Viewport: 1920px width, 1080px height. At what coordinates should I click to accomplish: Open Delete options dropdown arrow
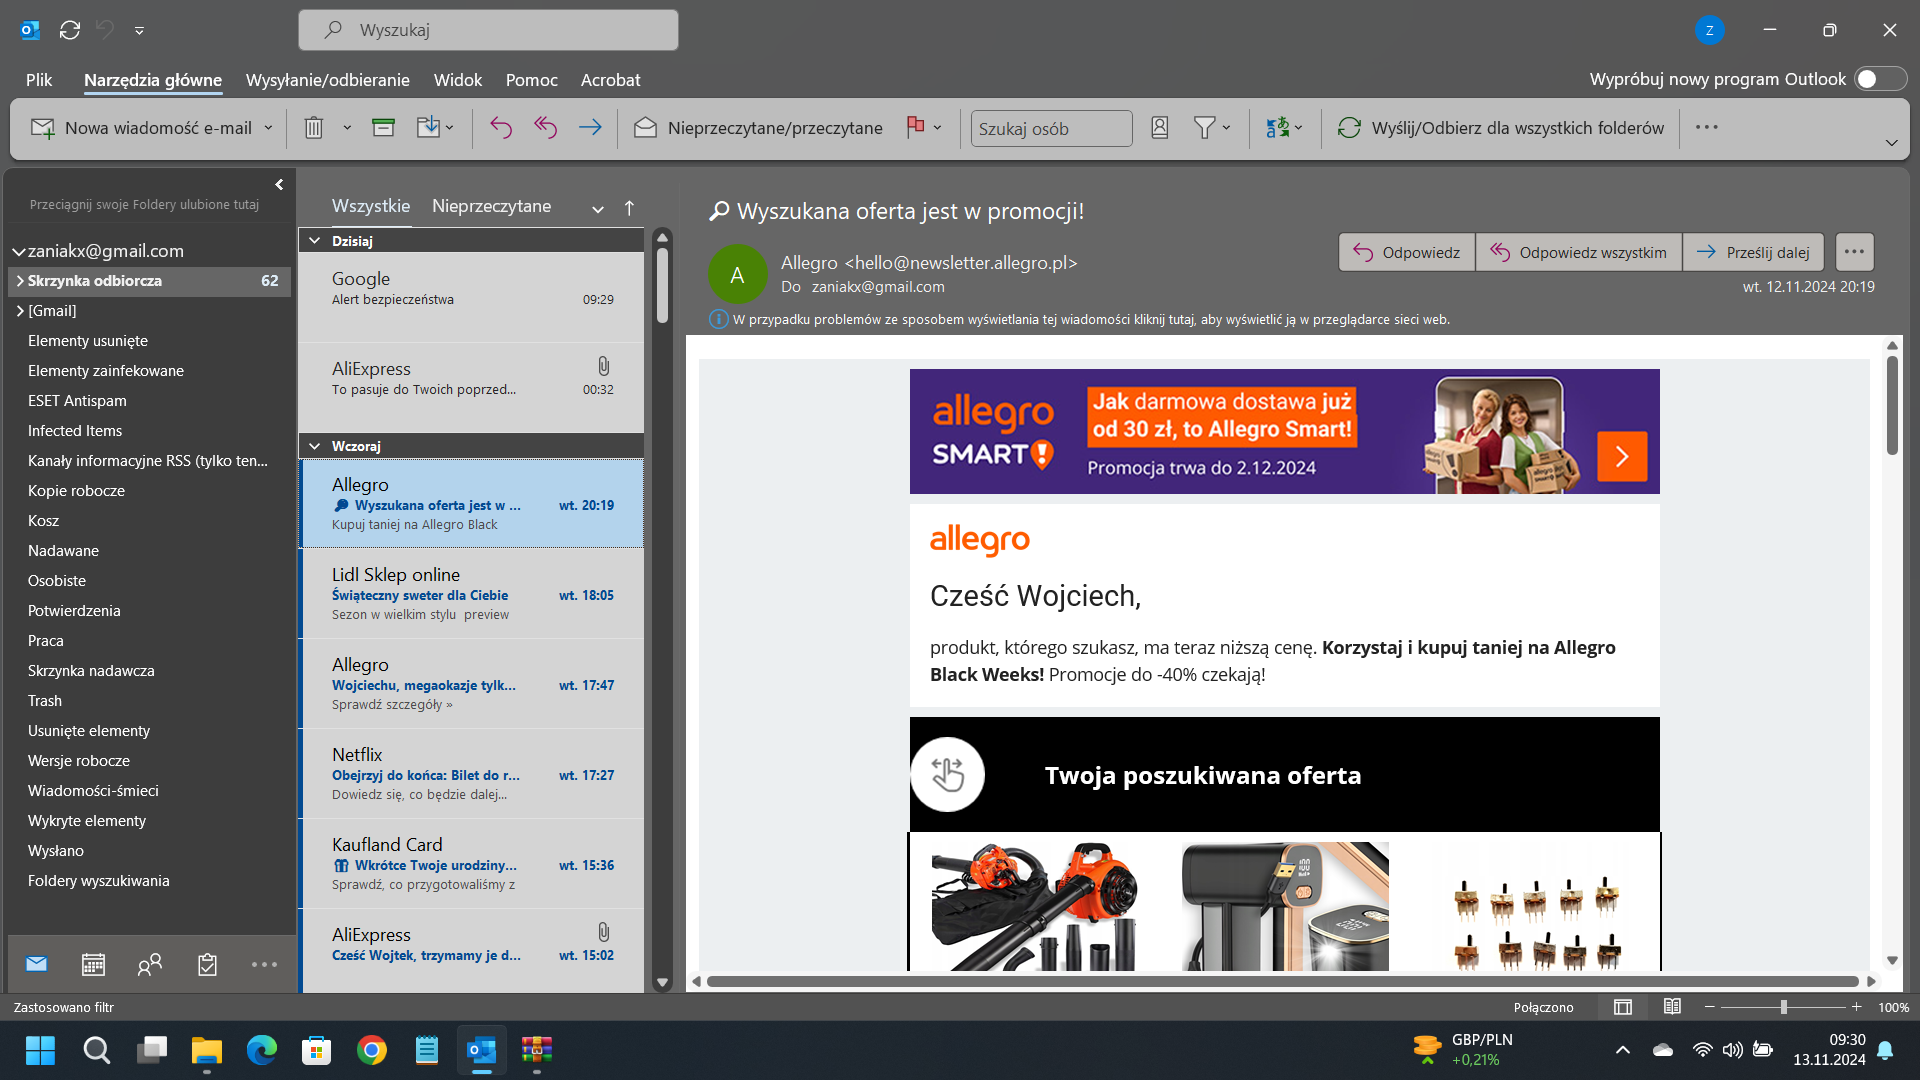347,128
